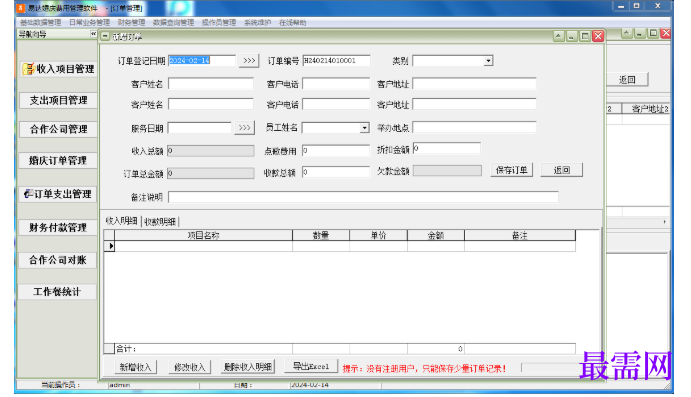691x397 pixels.
Task: Open the 日常业务管理 menu
Action: pyautogui.click(x=89, y=22)
